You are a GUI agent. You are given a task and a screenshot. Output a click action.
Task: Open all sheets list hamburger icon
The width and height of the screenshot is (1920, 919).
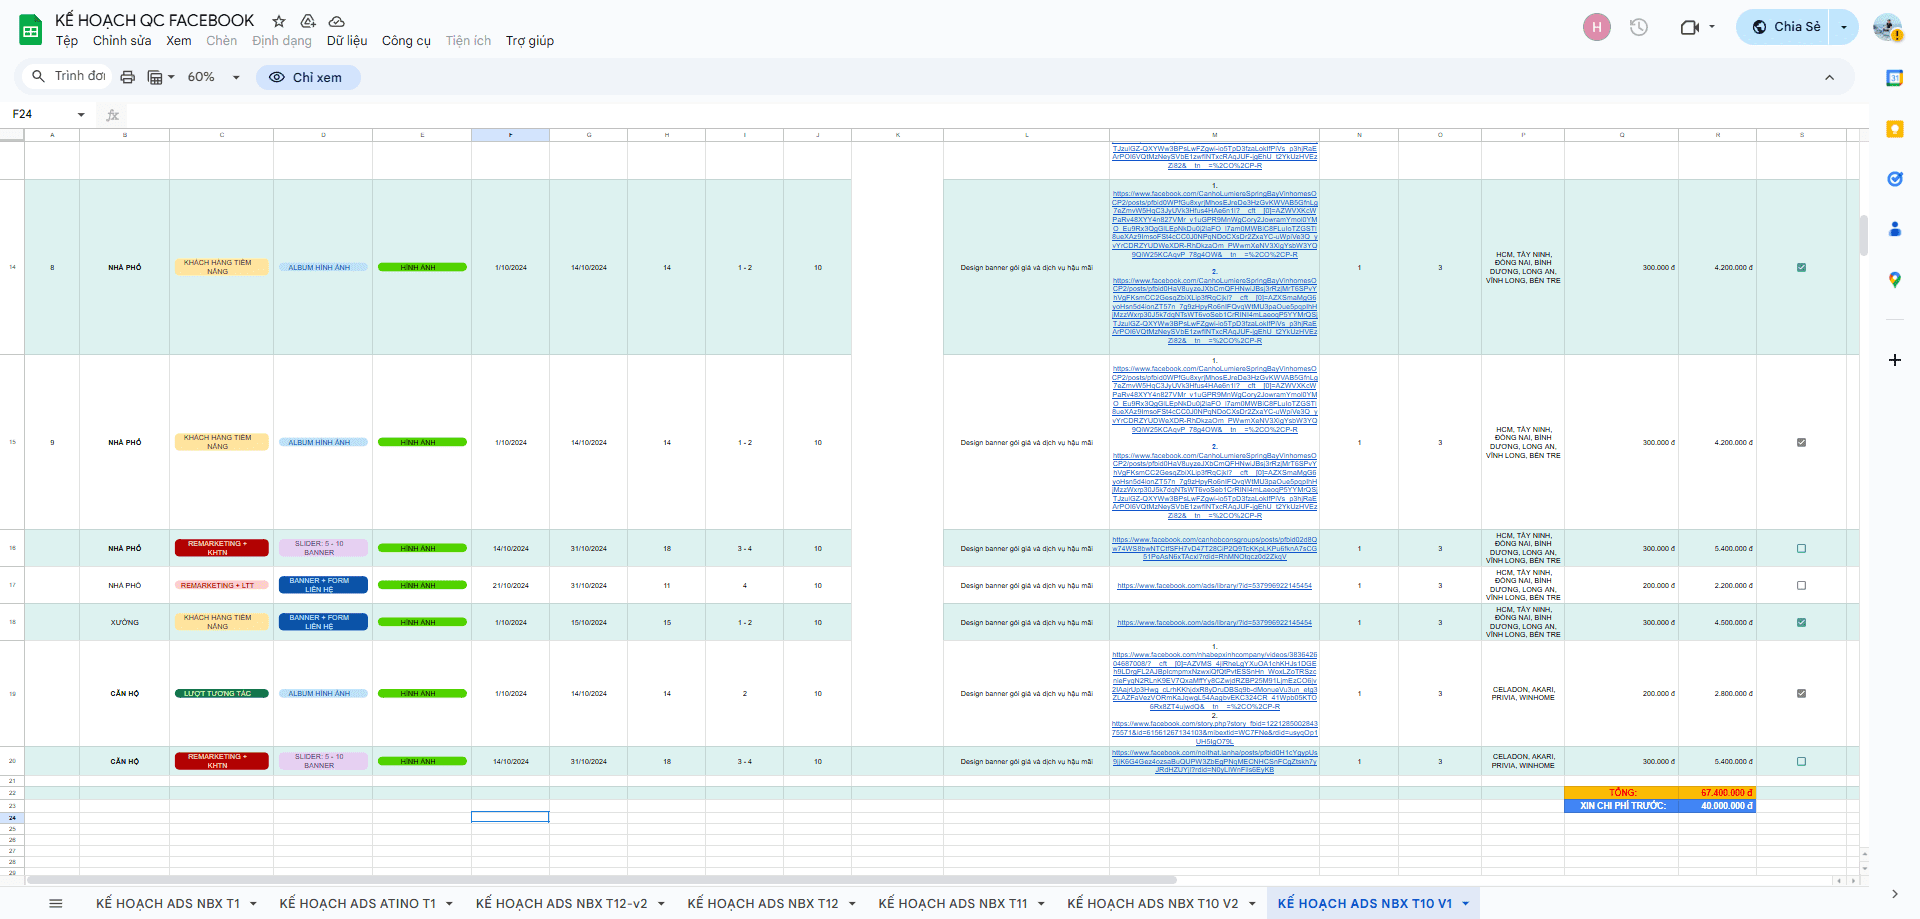(56, 903)
